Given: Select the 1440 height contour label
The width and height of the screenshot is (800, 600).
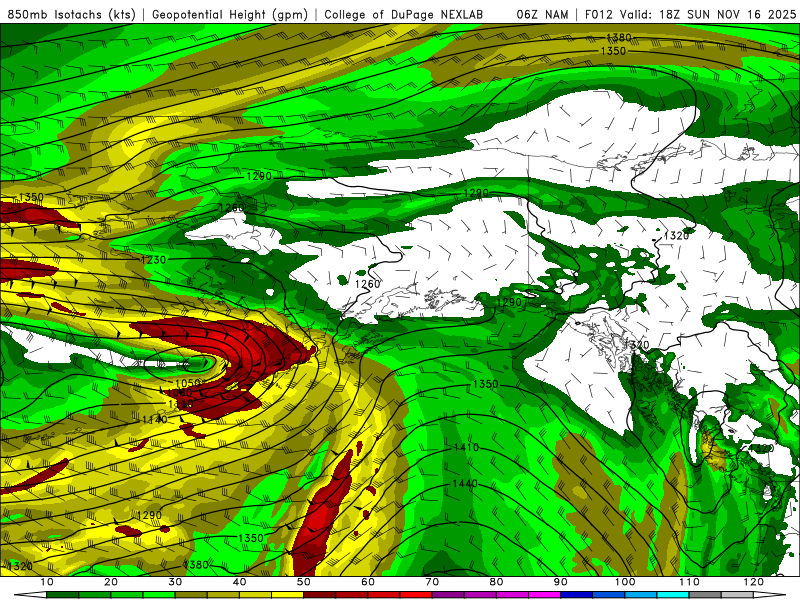Looking at the screenshot, I should [x=465, y=483].
